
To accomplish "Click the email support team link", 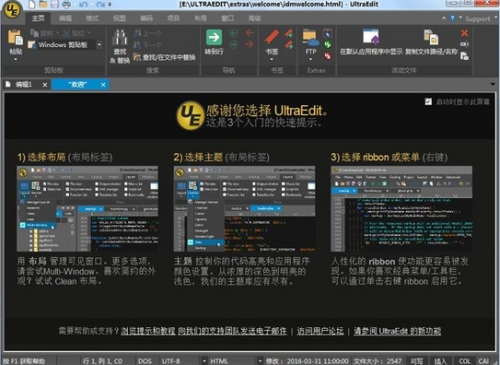I will click(x=232, y=331).
